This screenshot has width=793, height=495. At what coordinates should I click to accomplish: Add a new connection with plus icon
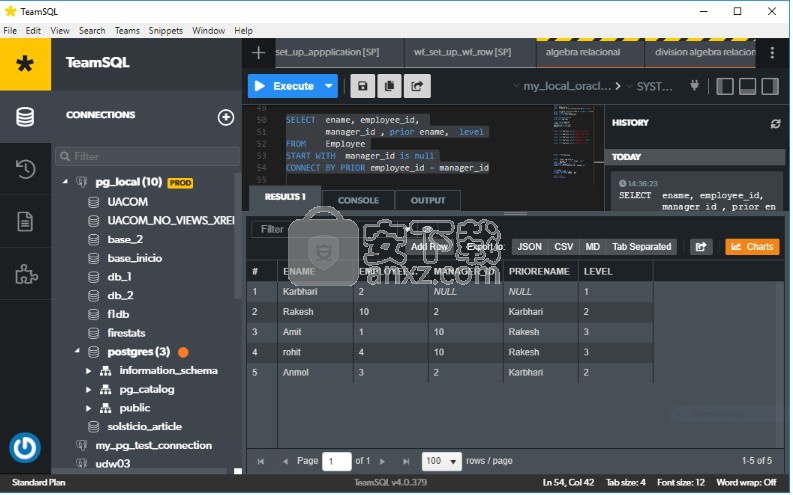[226, 117]
